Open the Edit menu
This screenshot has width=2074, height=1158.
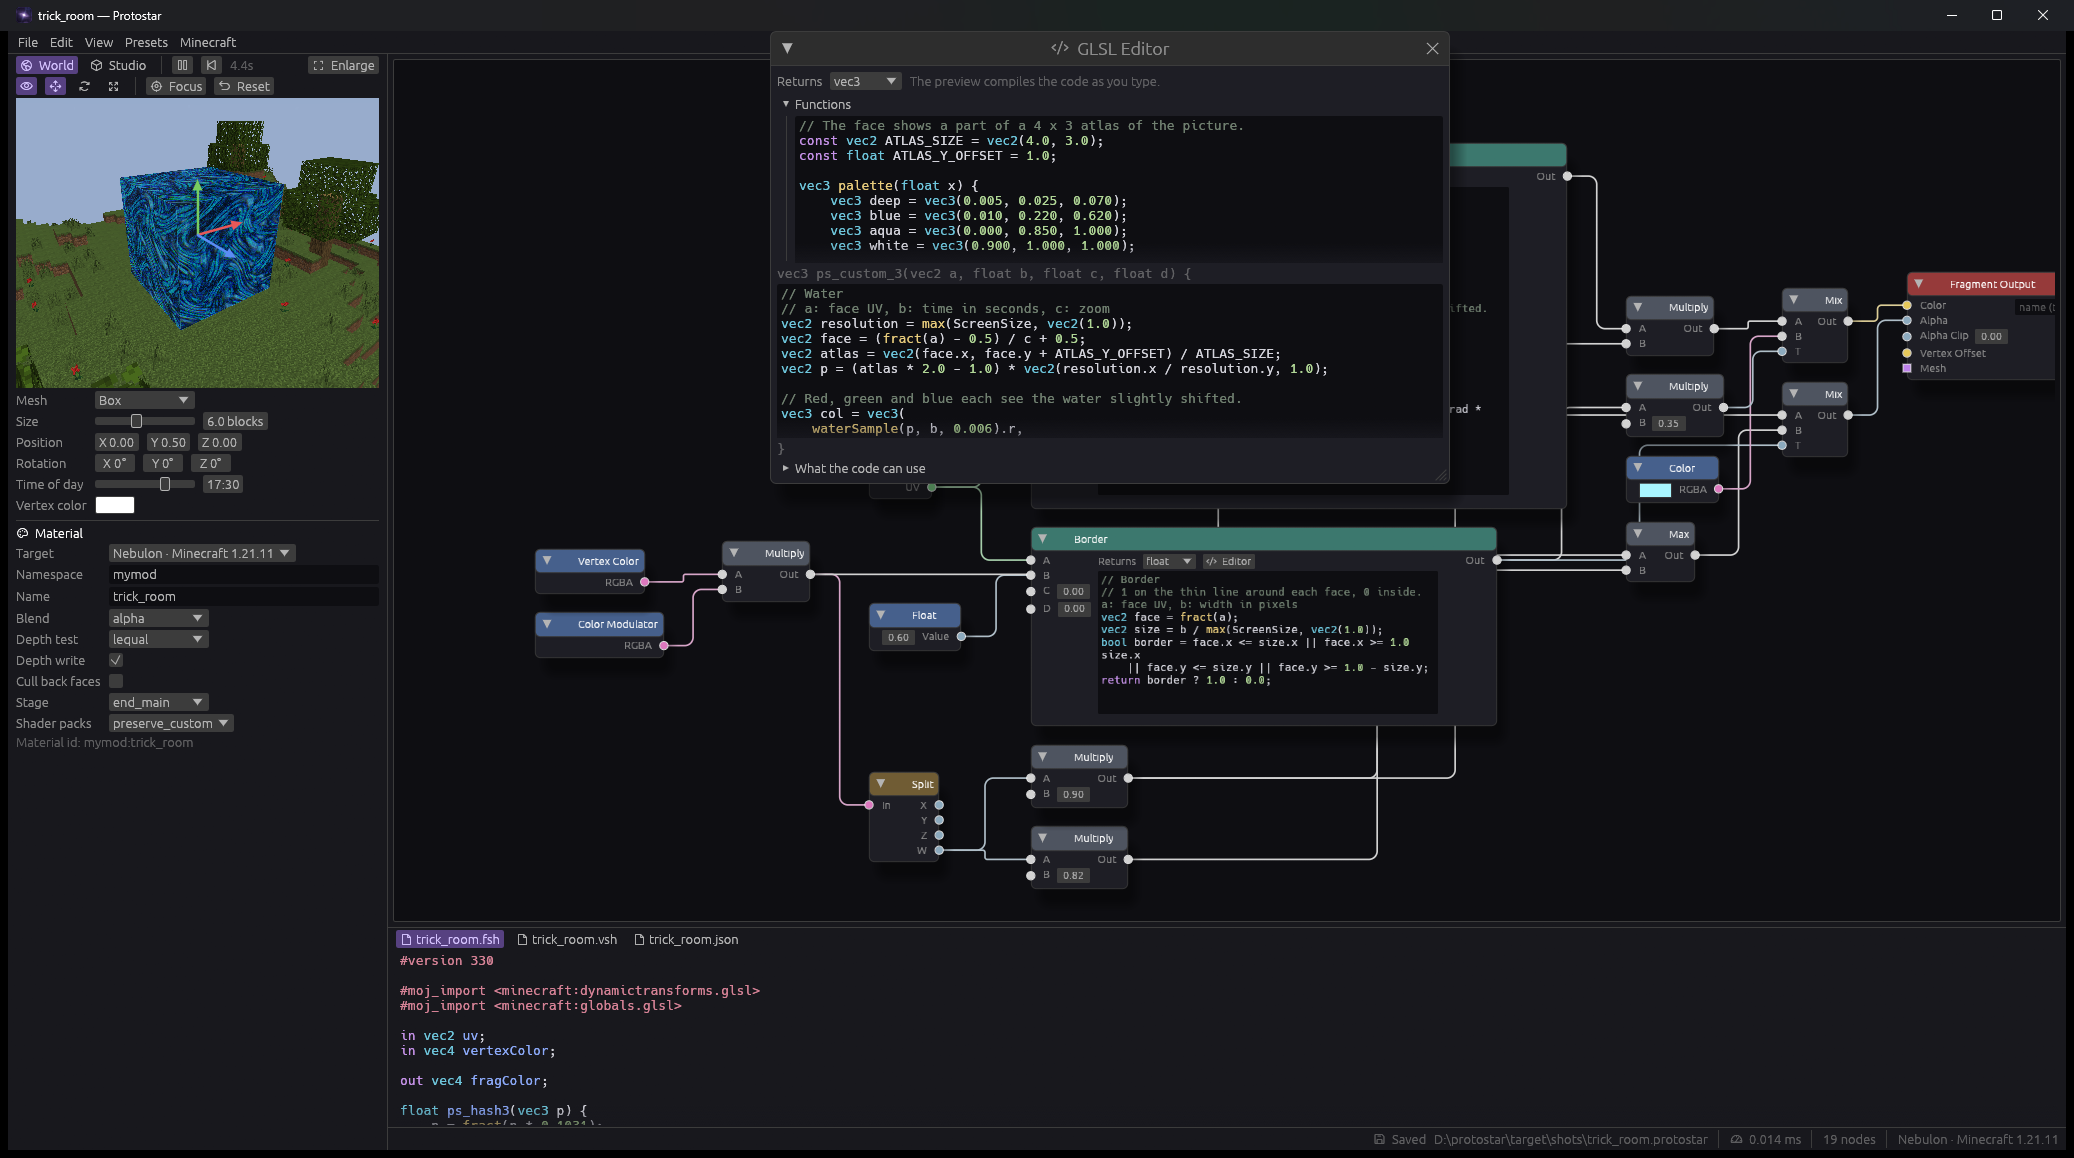click(x=61, y=42)
